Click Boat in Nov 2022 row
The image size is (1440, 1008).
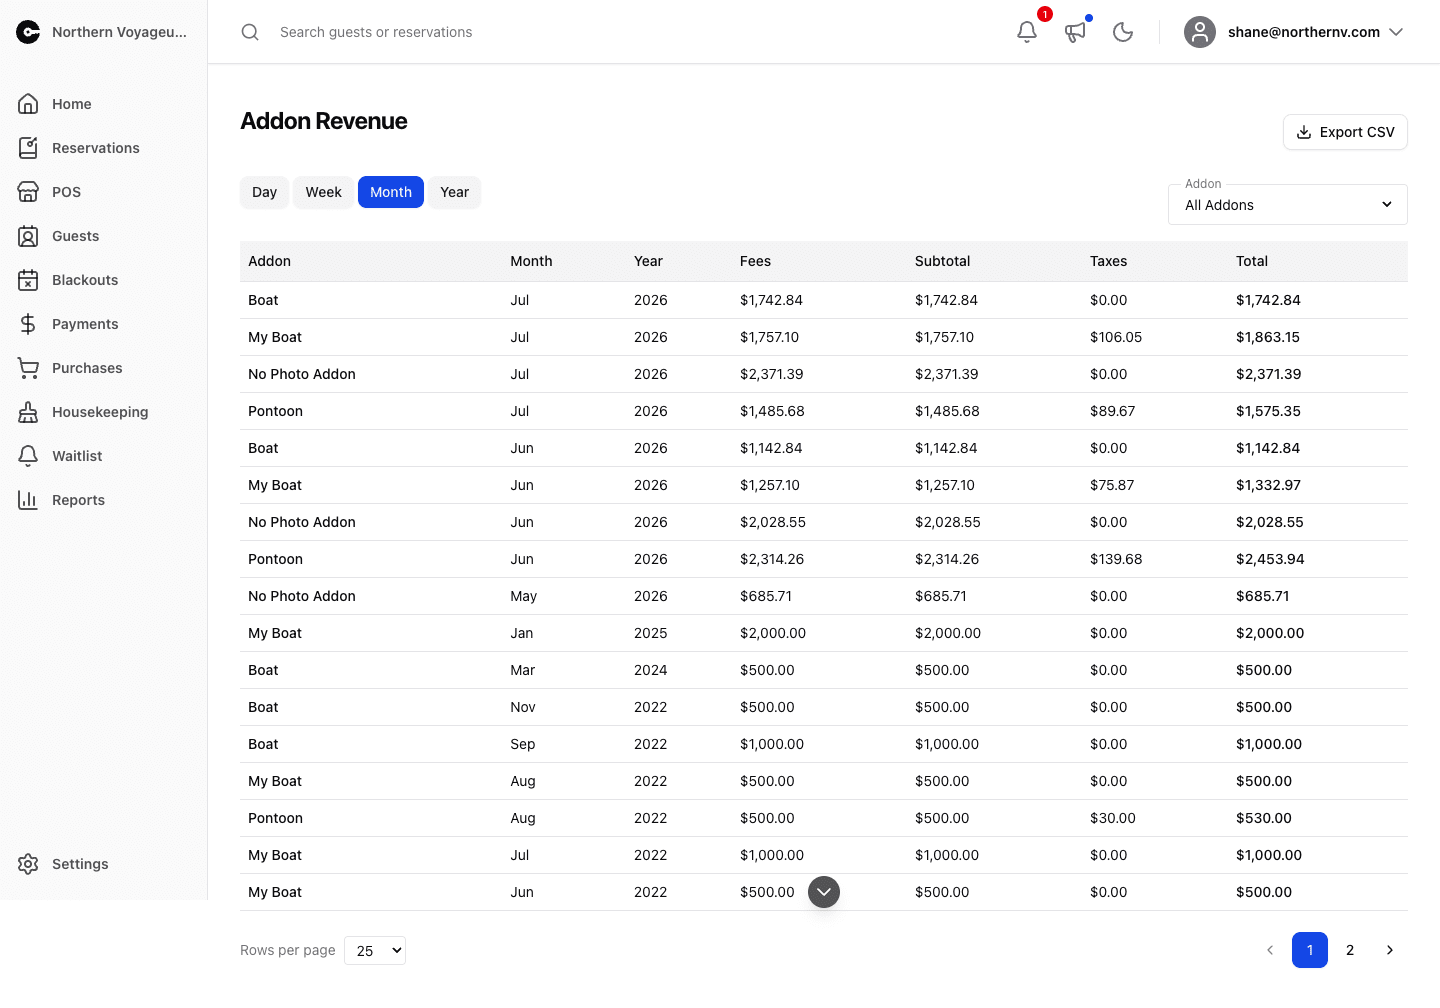(x=263, y=707)
